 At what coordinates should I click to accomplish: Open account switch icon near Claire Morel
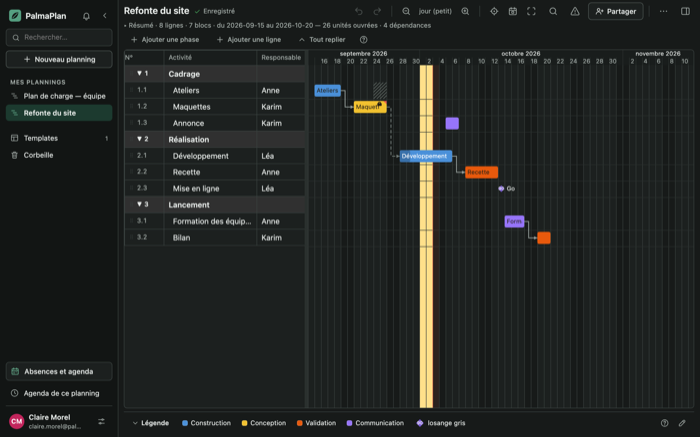tap(101, 421)
